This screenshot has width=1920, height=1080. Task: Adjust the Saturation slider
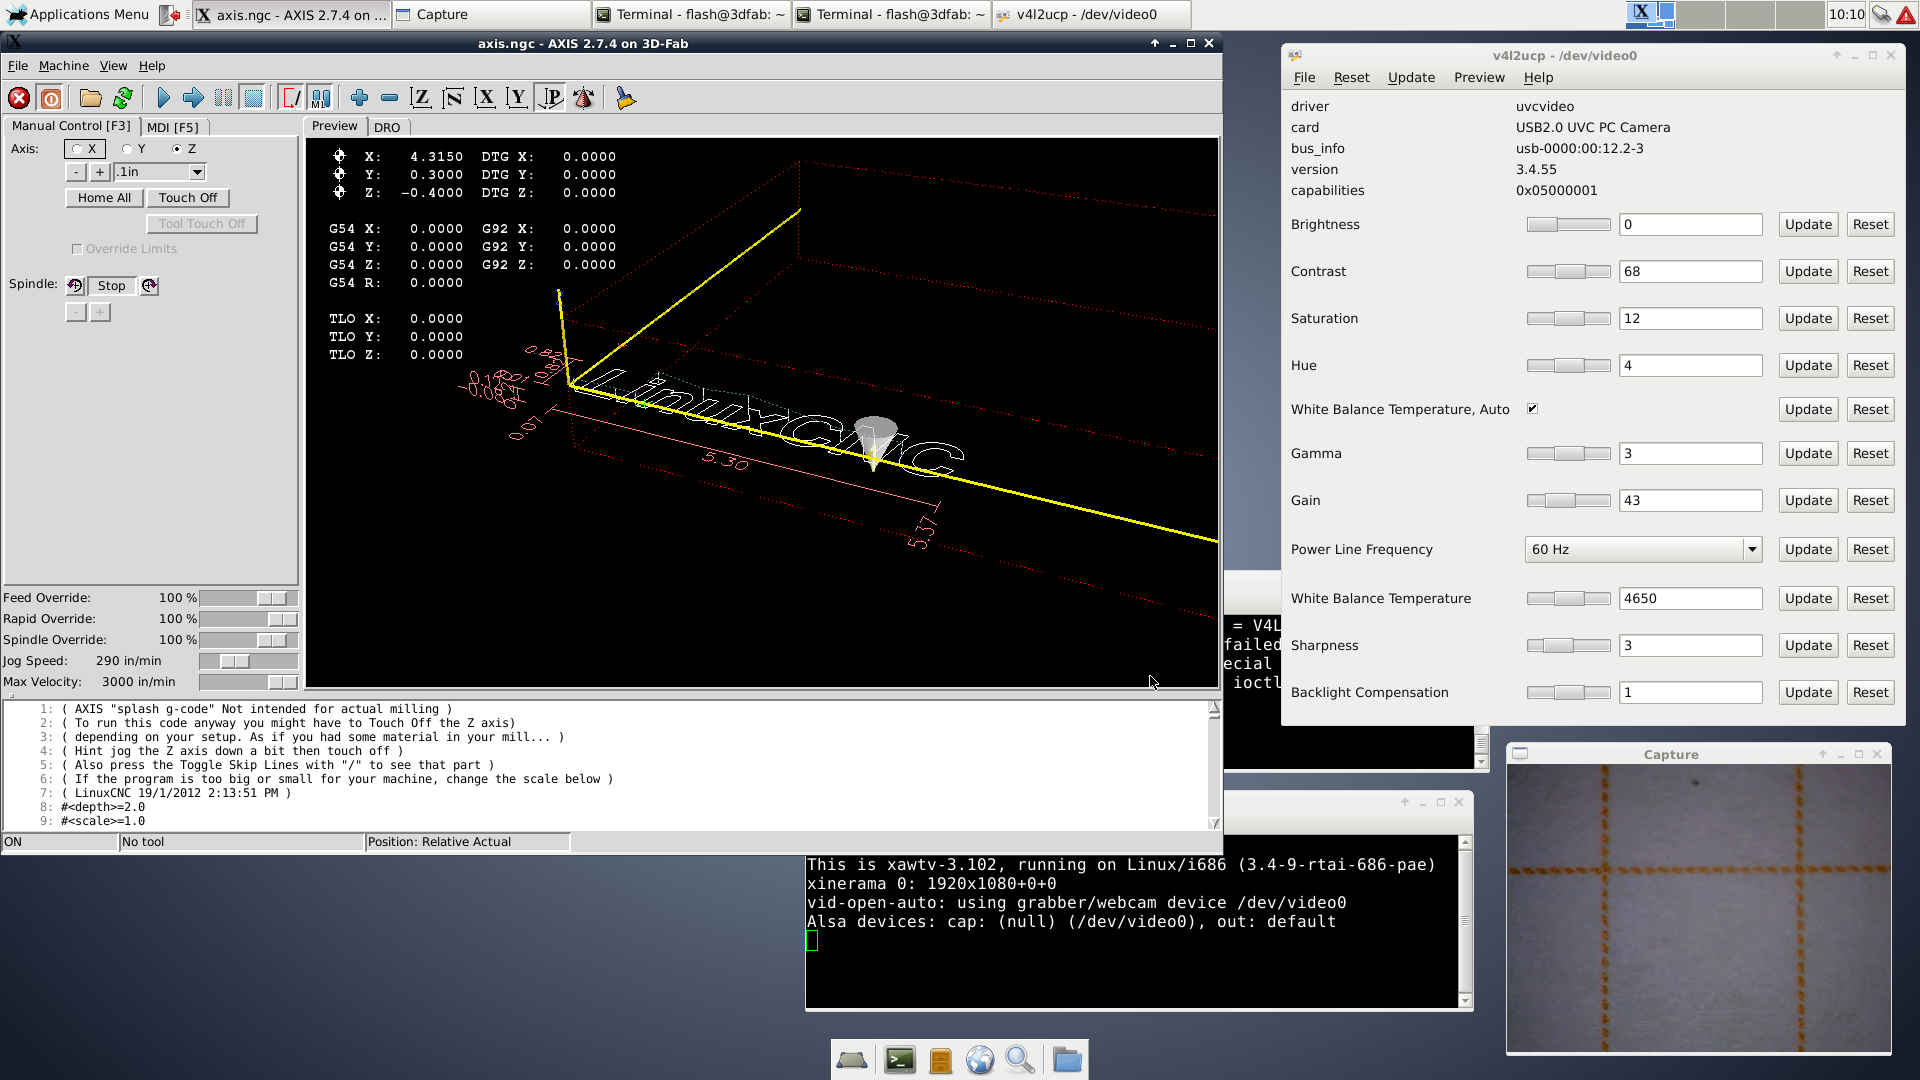[1568, 319]
